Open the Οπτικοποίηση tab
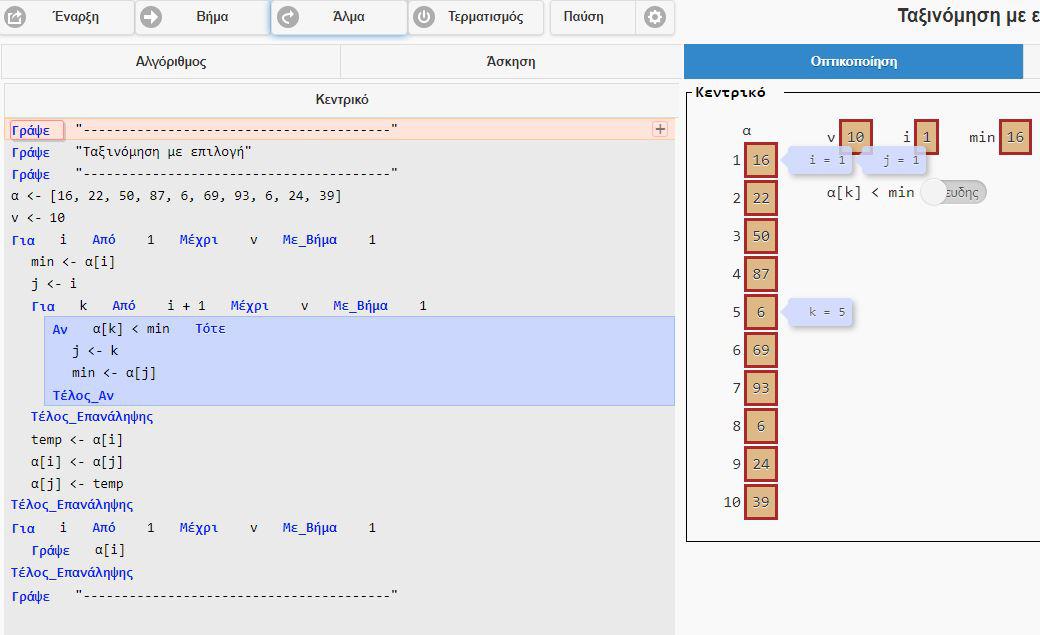This screenshot has height=635, width=1040. point(854,62)
